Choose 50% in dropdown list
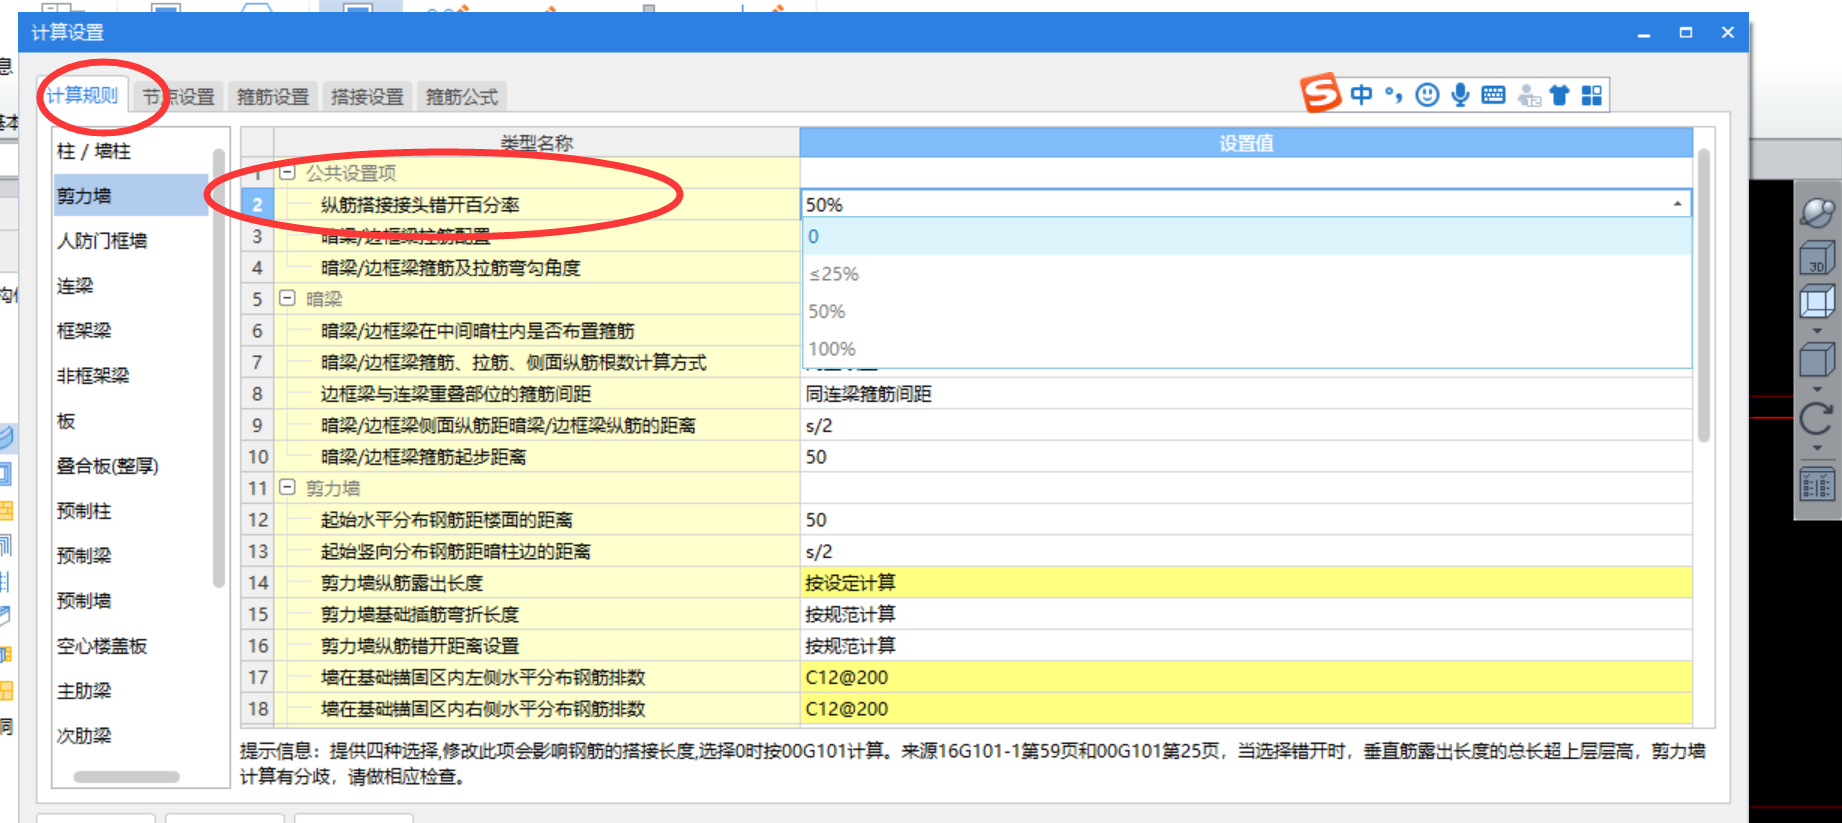 (x=1246, y=311)
